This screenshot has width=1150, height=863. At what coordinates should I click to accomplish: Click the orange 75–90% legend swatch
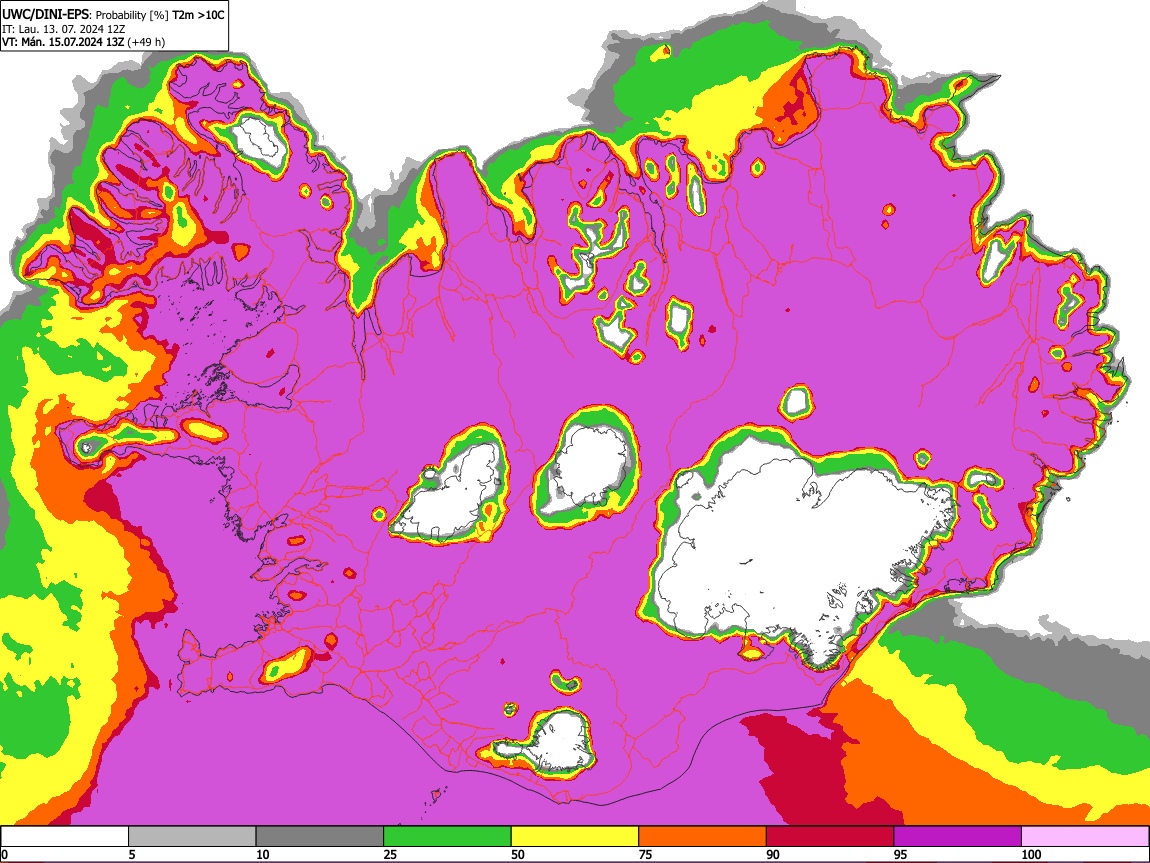[x=703, y=837]
